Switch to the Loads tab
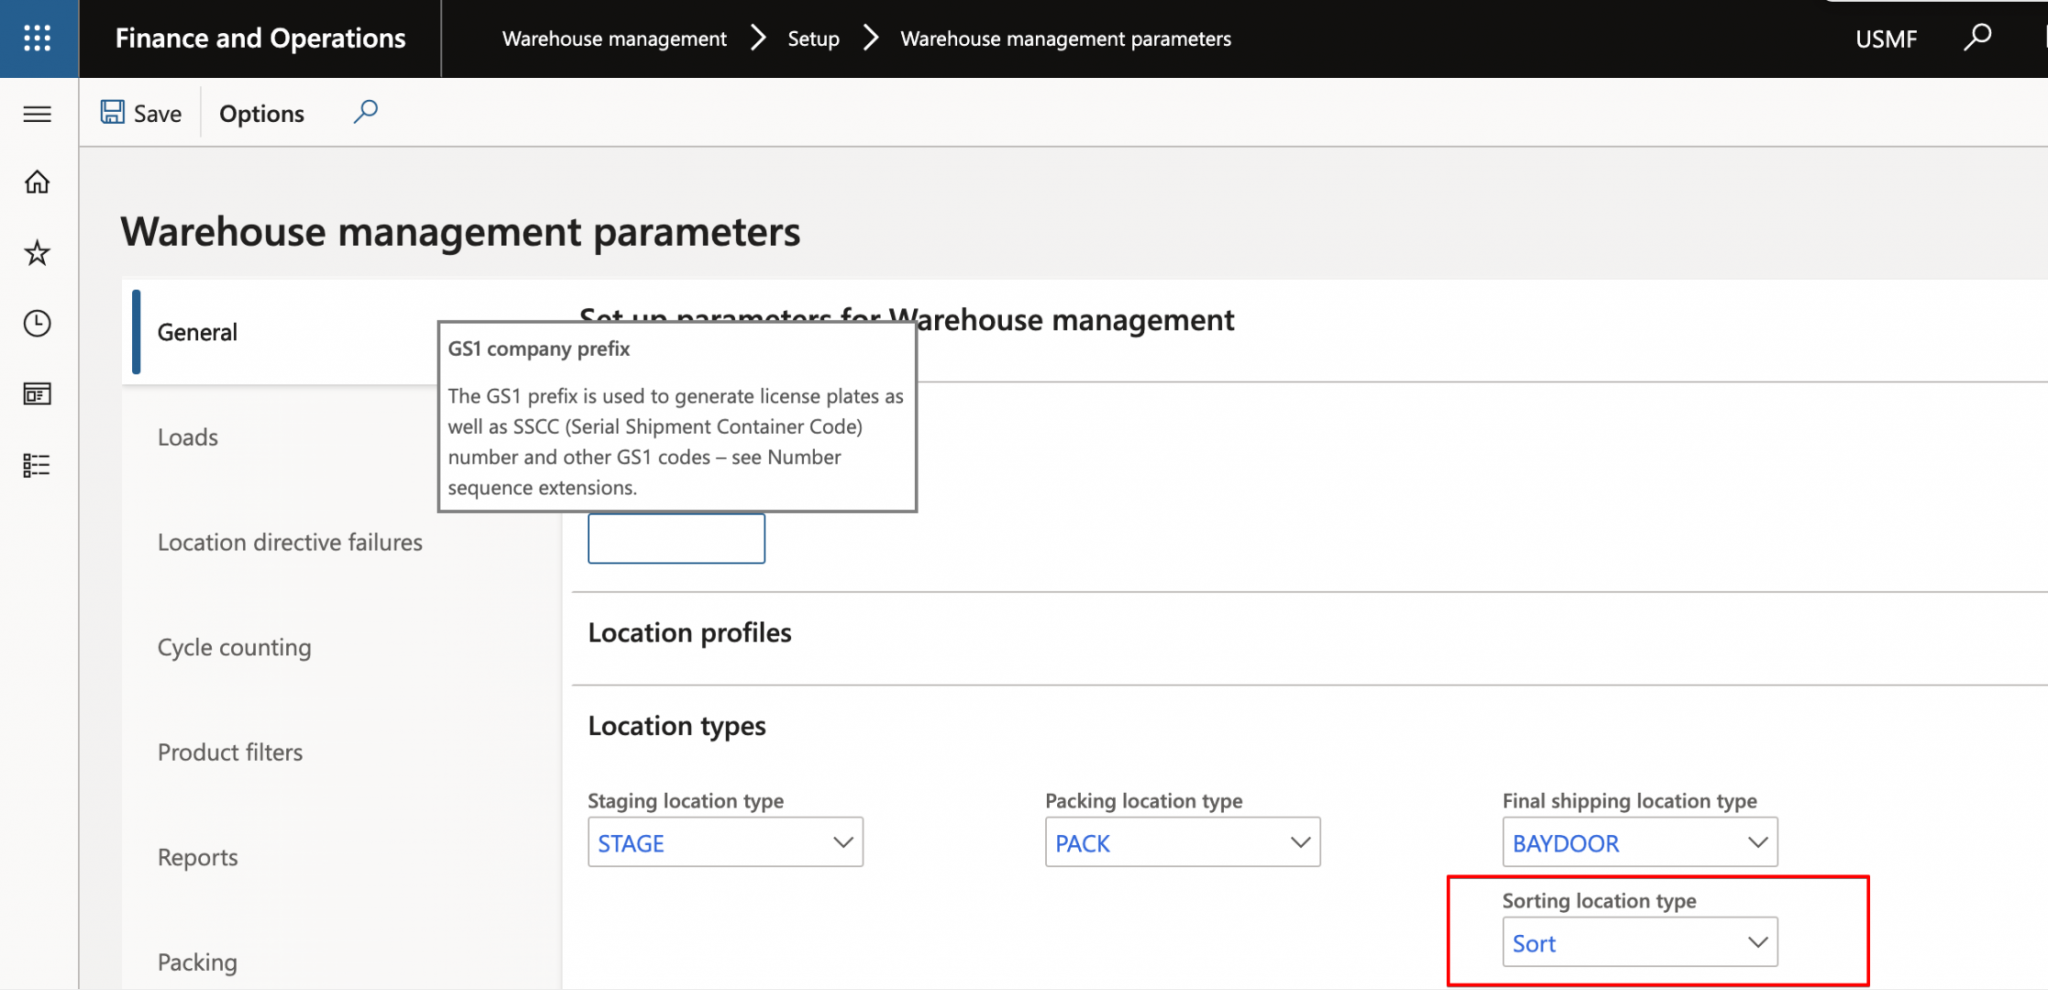Image resolution: width=2048 pixels, height=990 pixels. point(188,437)
